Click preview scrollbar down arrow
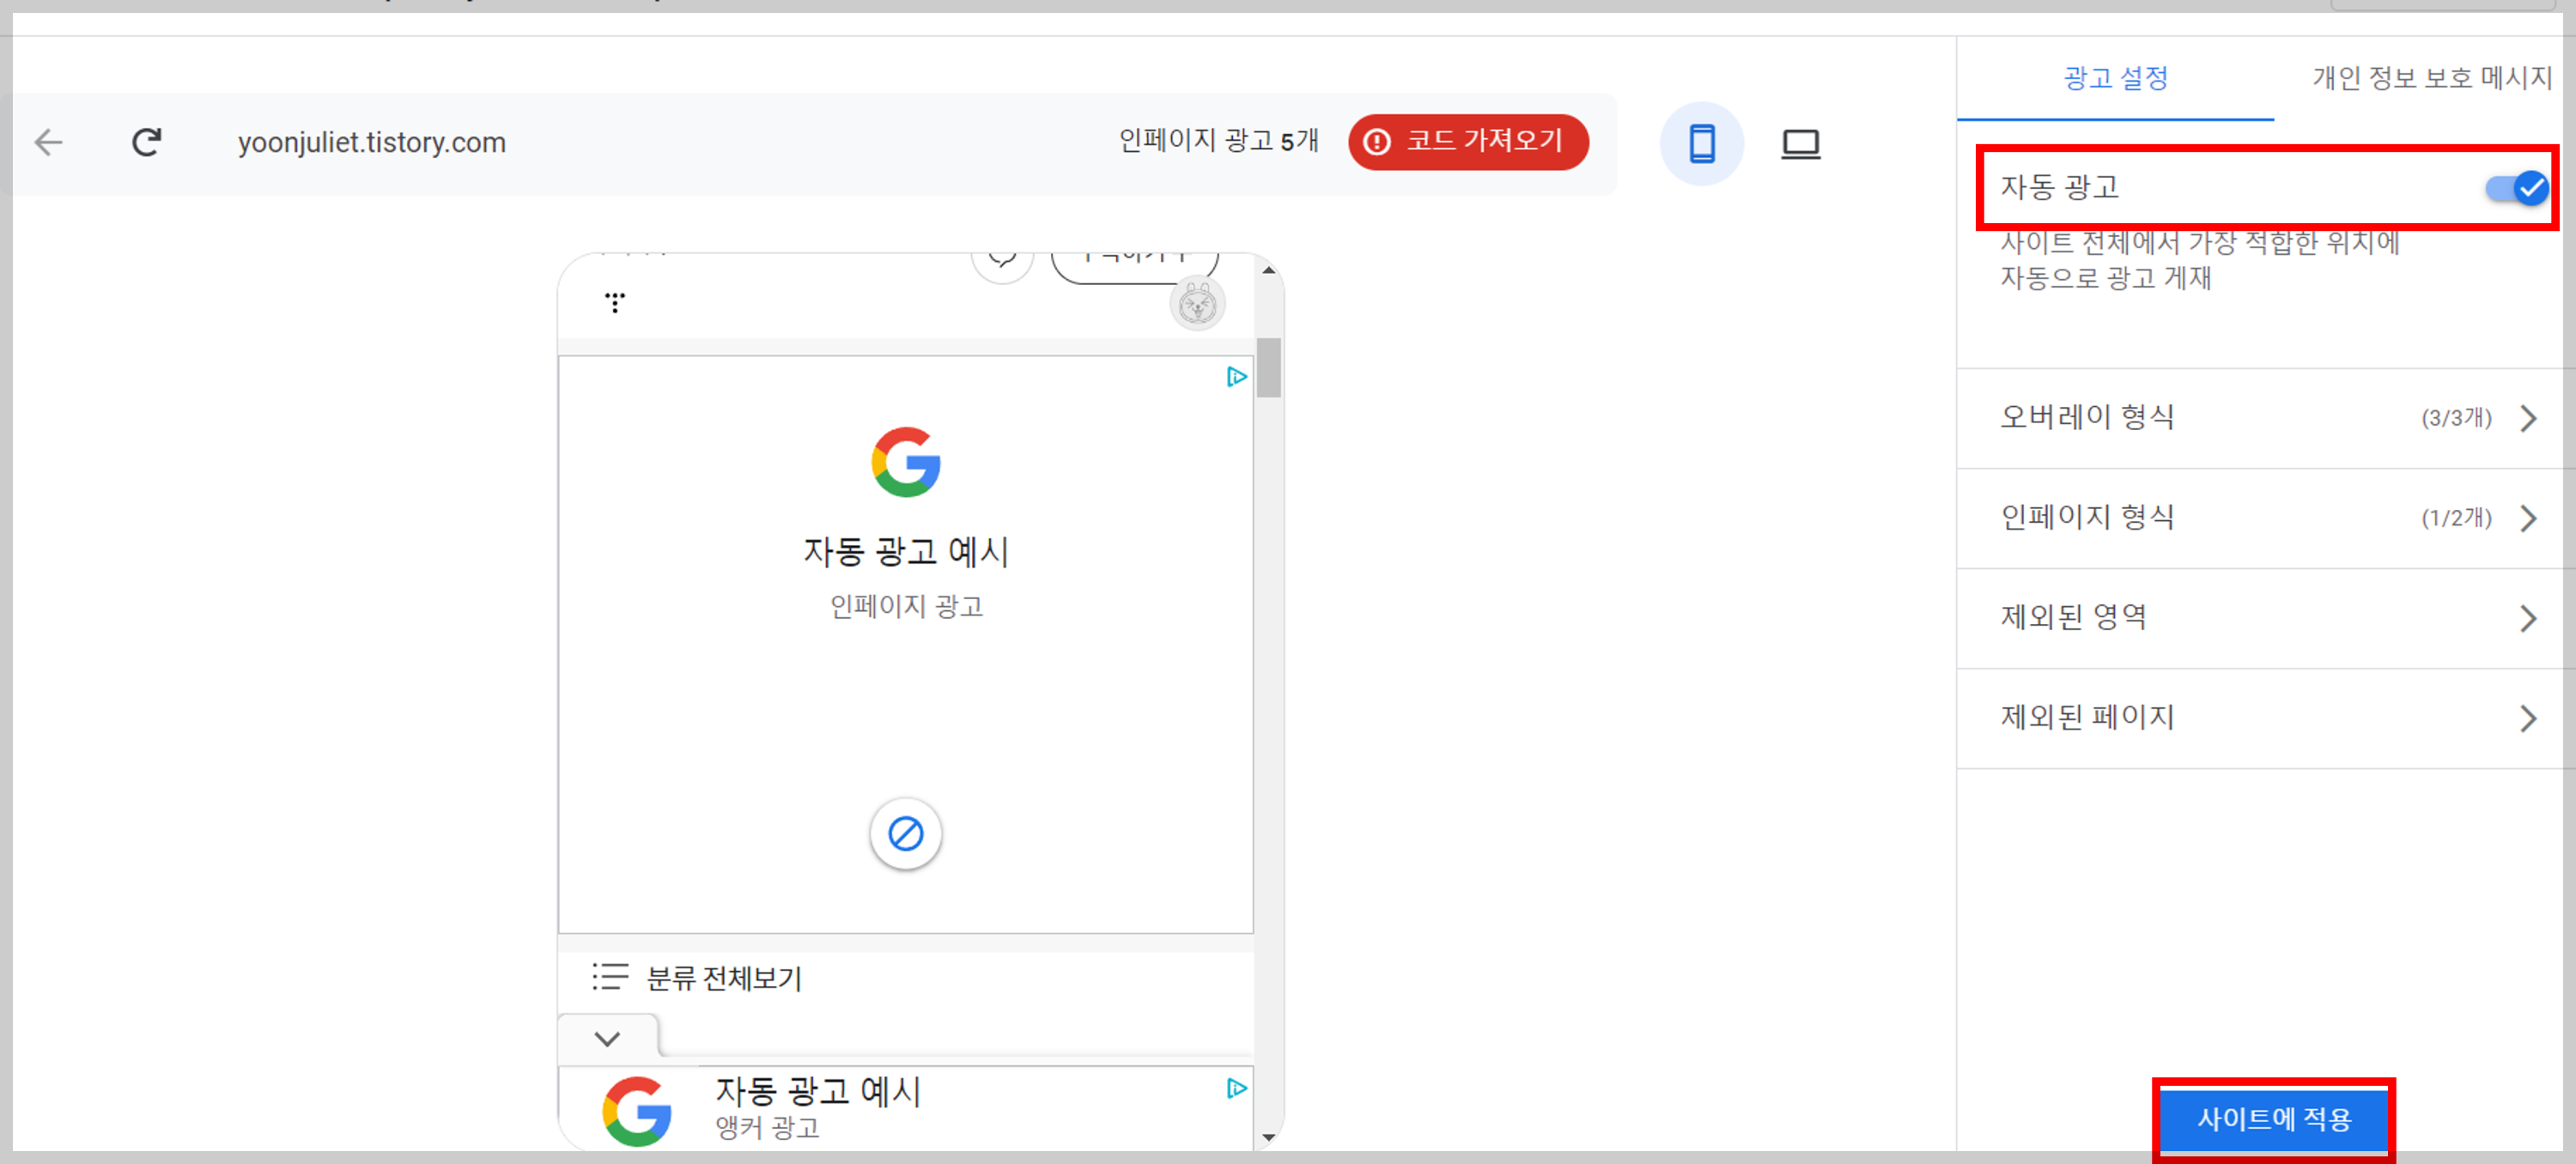 tap(1268, 1137)
